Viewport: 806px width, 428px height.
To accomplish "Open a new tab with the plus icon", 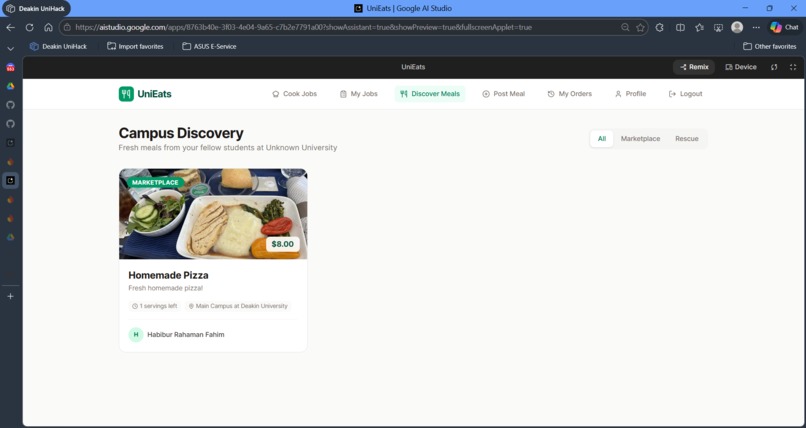I will tap(10, 296).
